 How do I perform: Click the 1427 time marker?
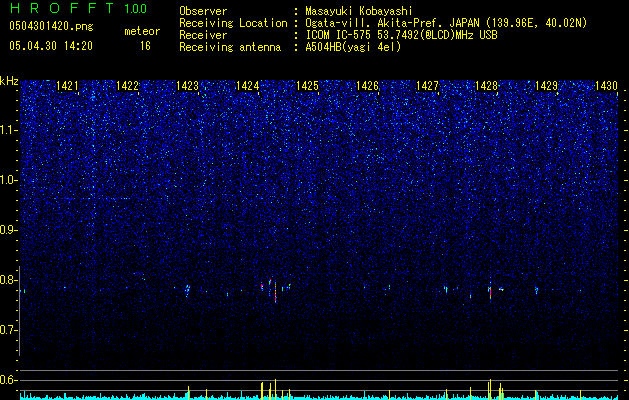(x=427, y=85)
